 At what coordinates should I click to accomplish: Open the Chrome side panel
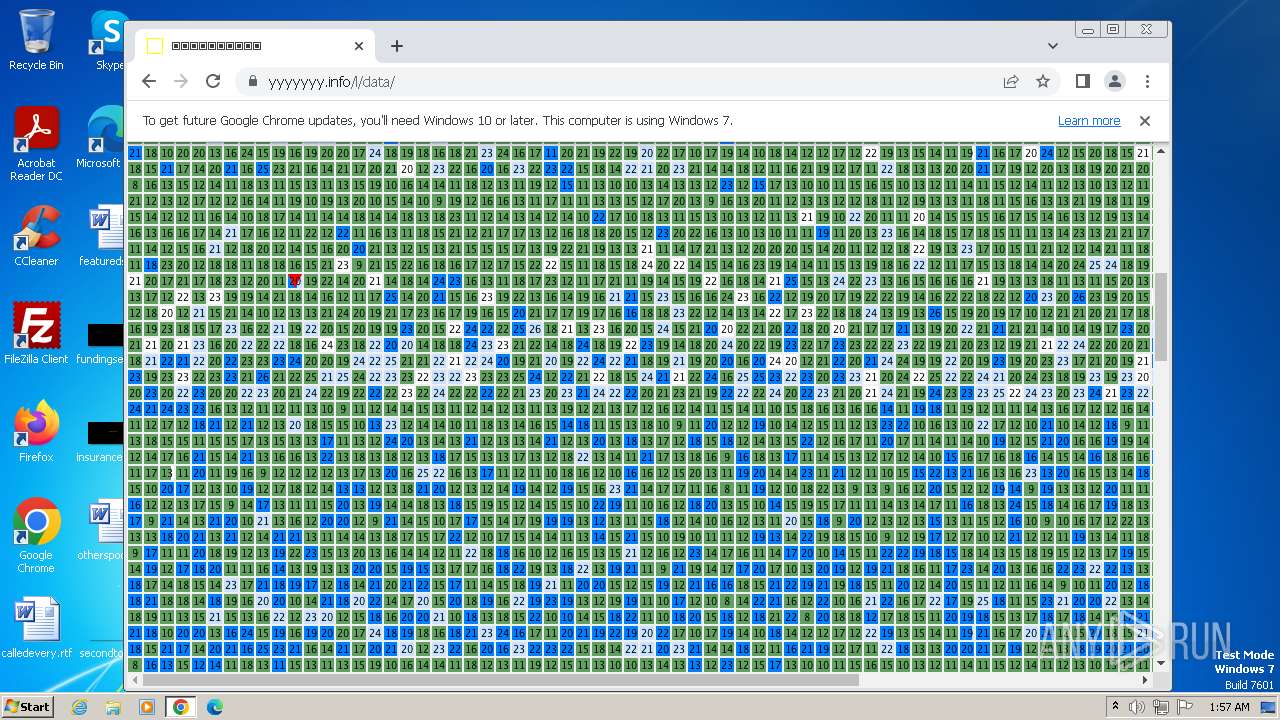click(x=1083, y=81)
